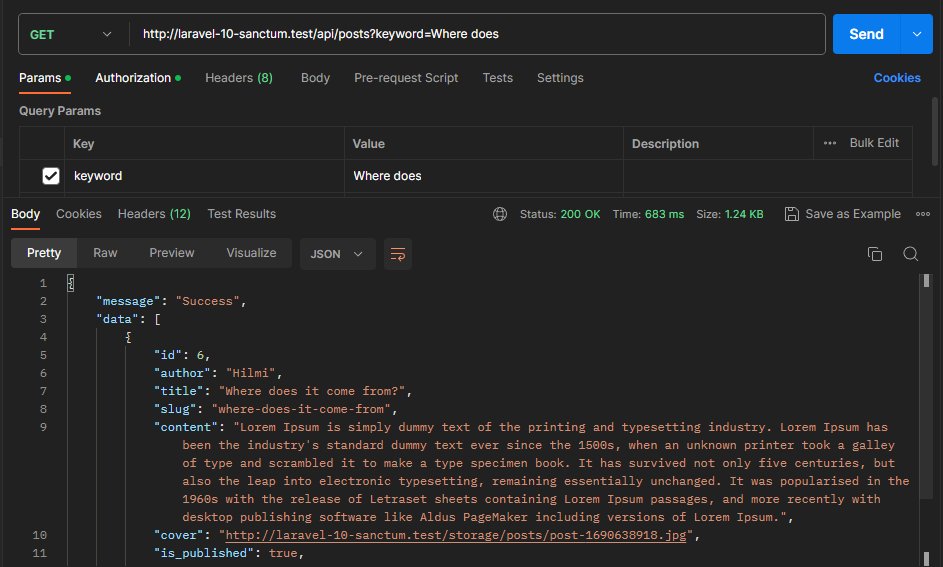
Task: Click the Size 1.24 KB indicator
Action: (x=730, y=214)
